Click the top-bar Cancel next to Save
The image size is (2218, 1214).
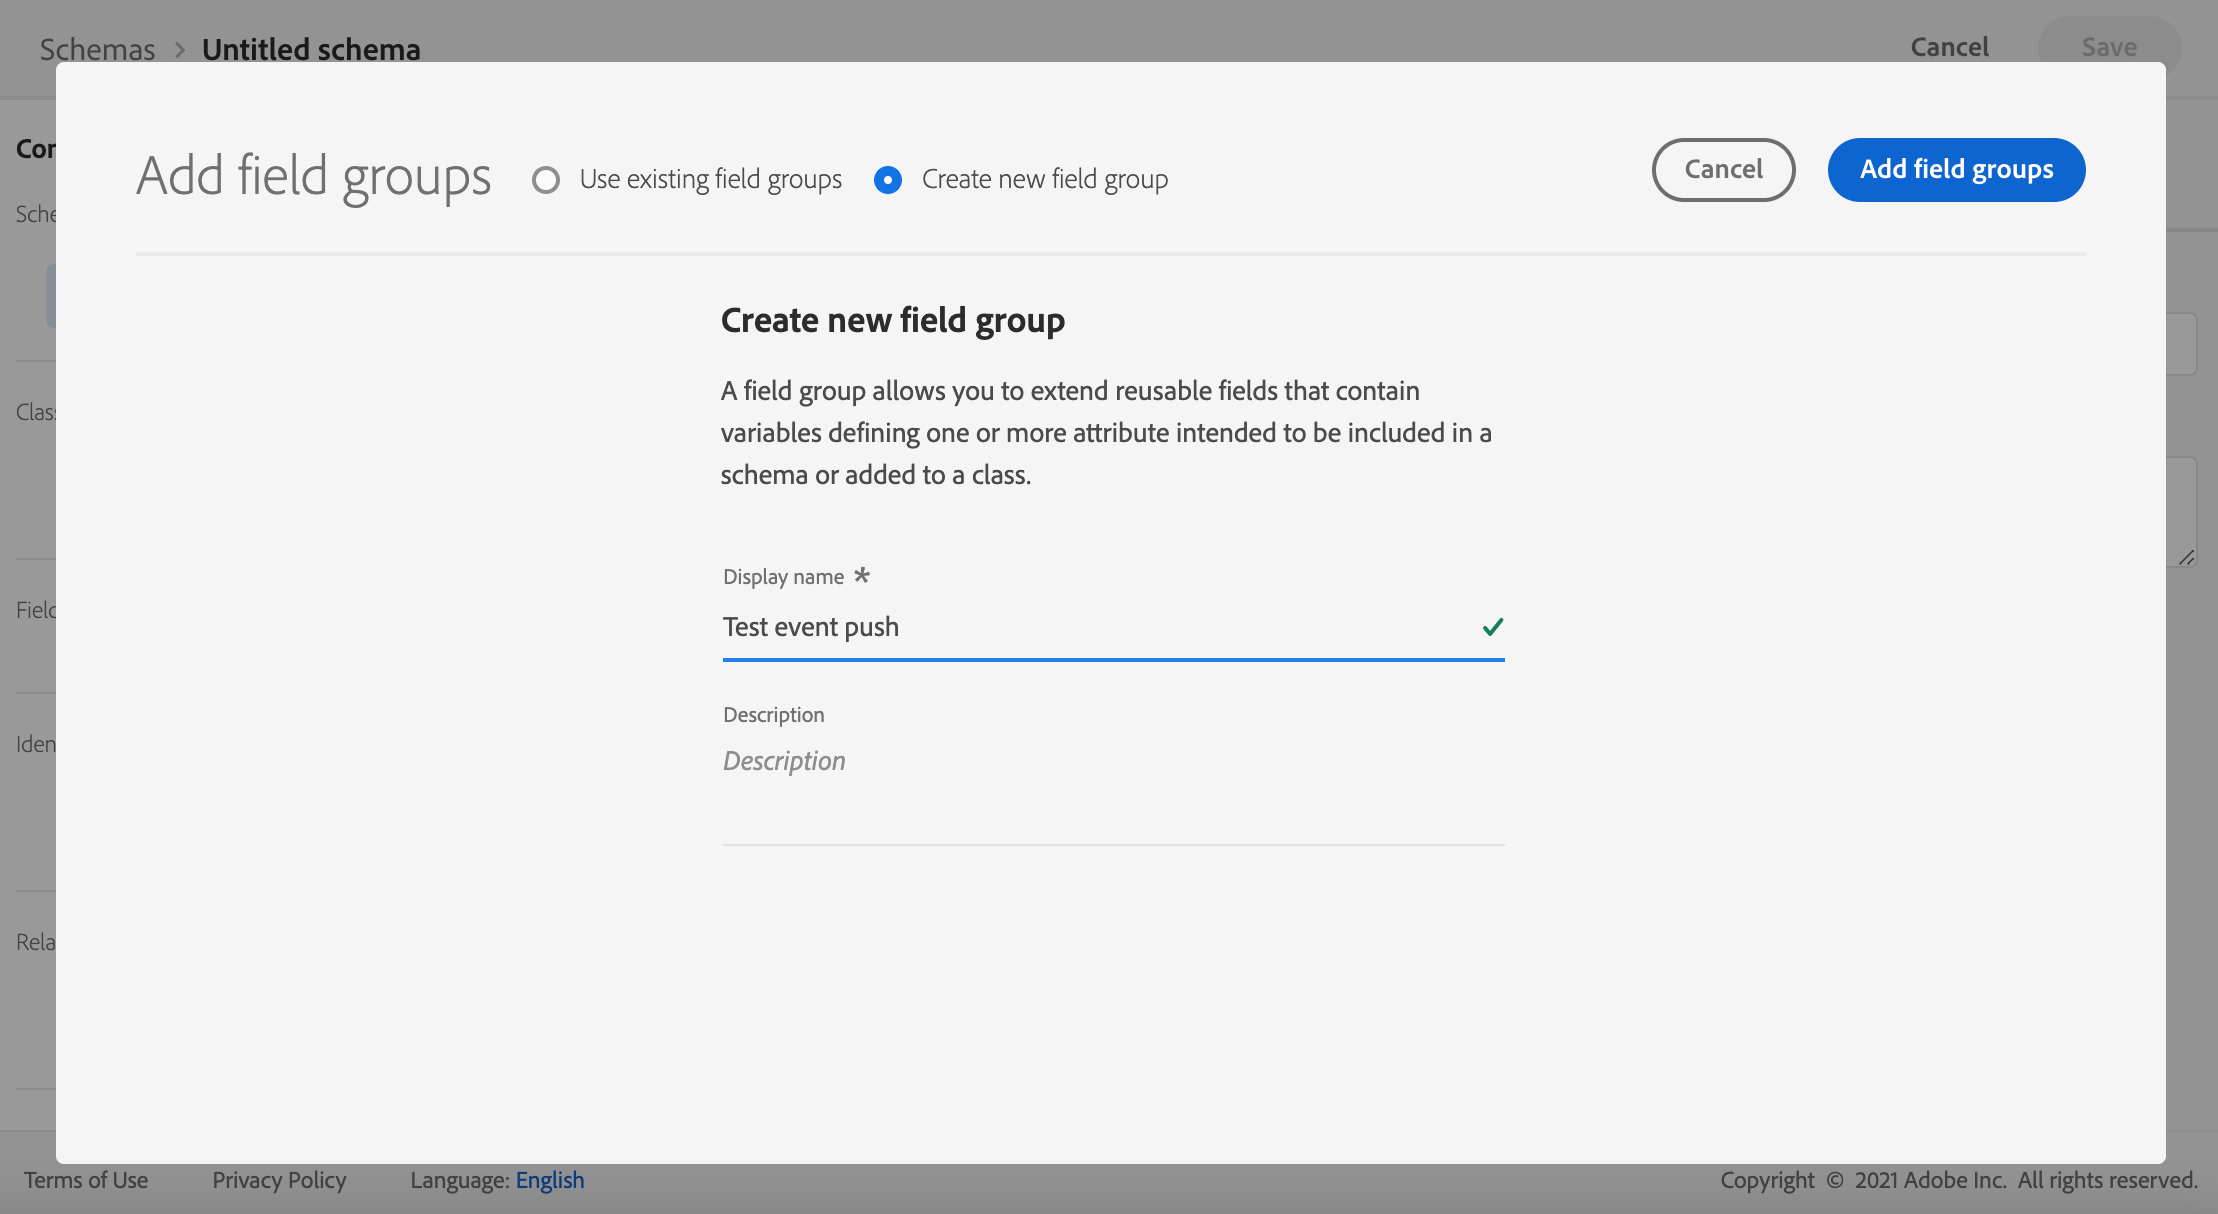click(x=1949, y=47)
